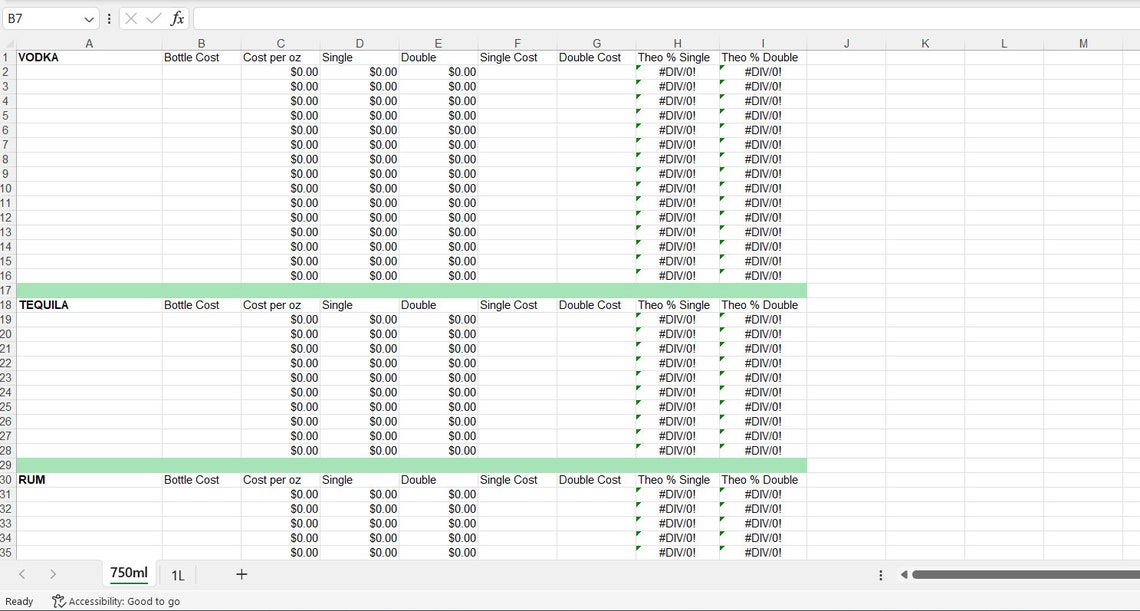
Task: Open the Name Box dropdown
Action: 88,18
